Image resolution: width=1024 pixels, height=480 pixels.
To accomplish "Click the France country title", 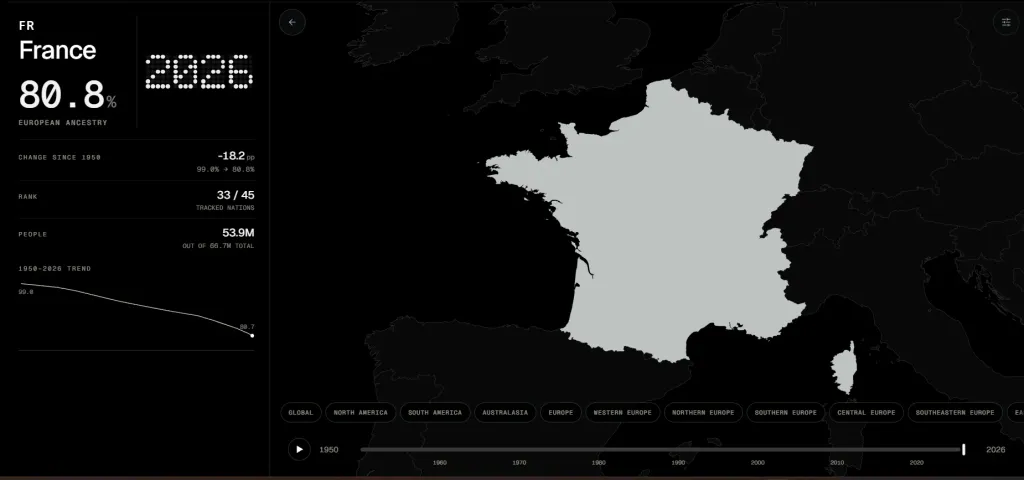I will [57, 50].
